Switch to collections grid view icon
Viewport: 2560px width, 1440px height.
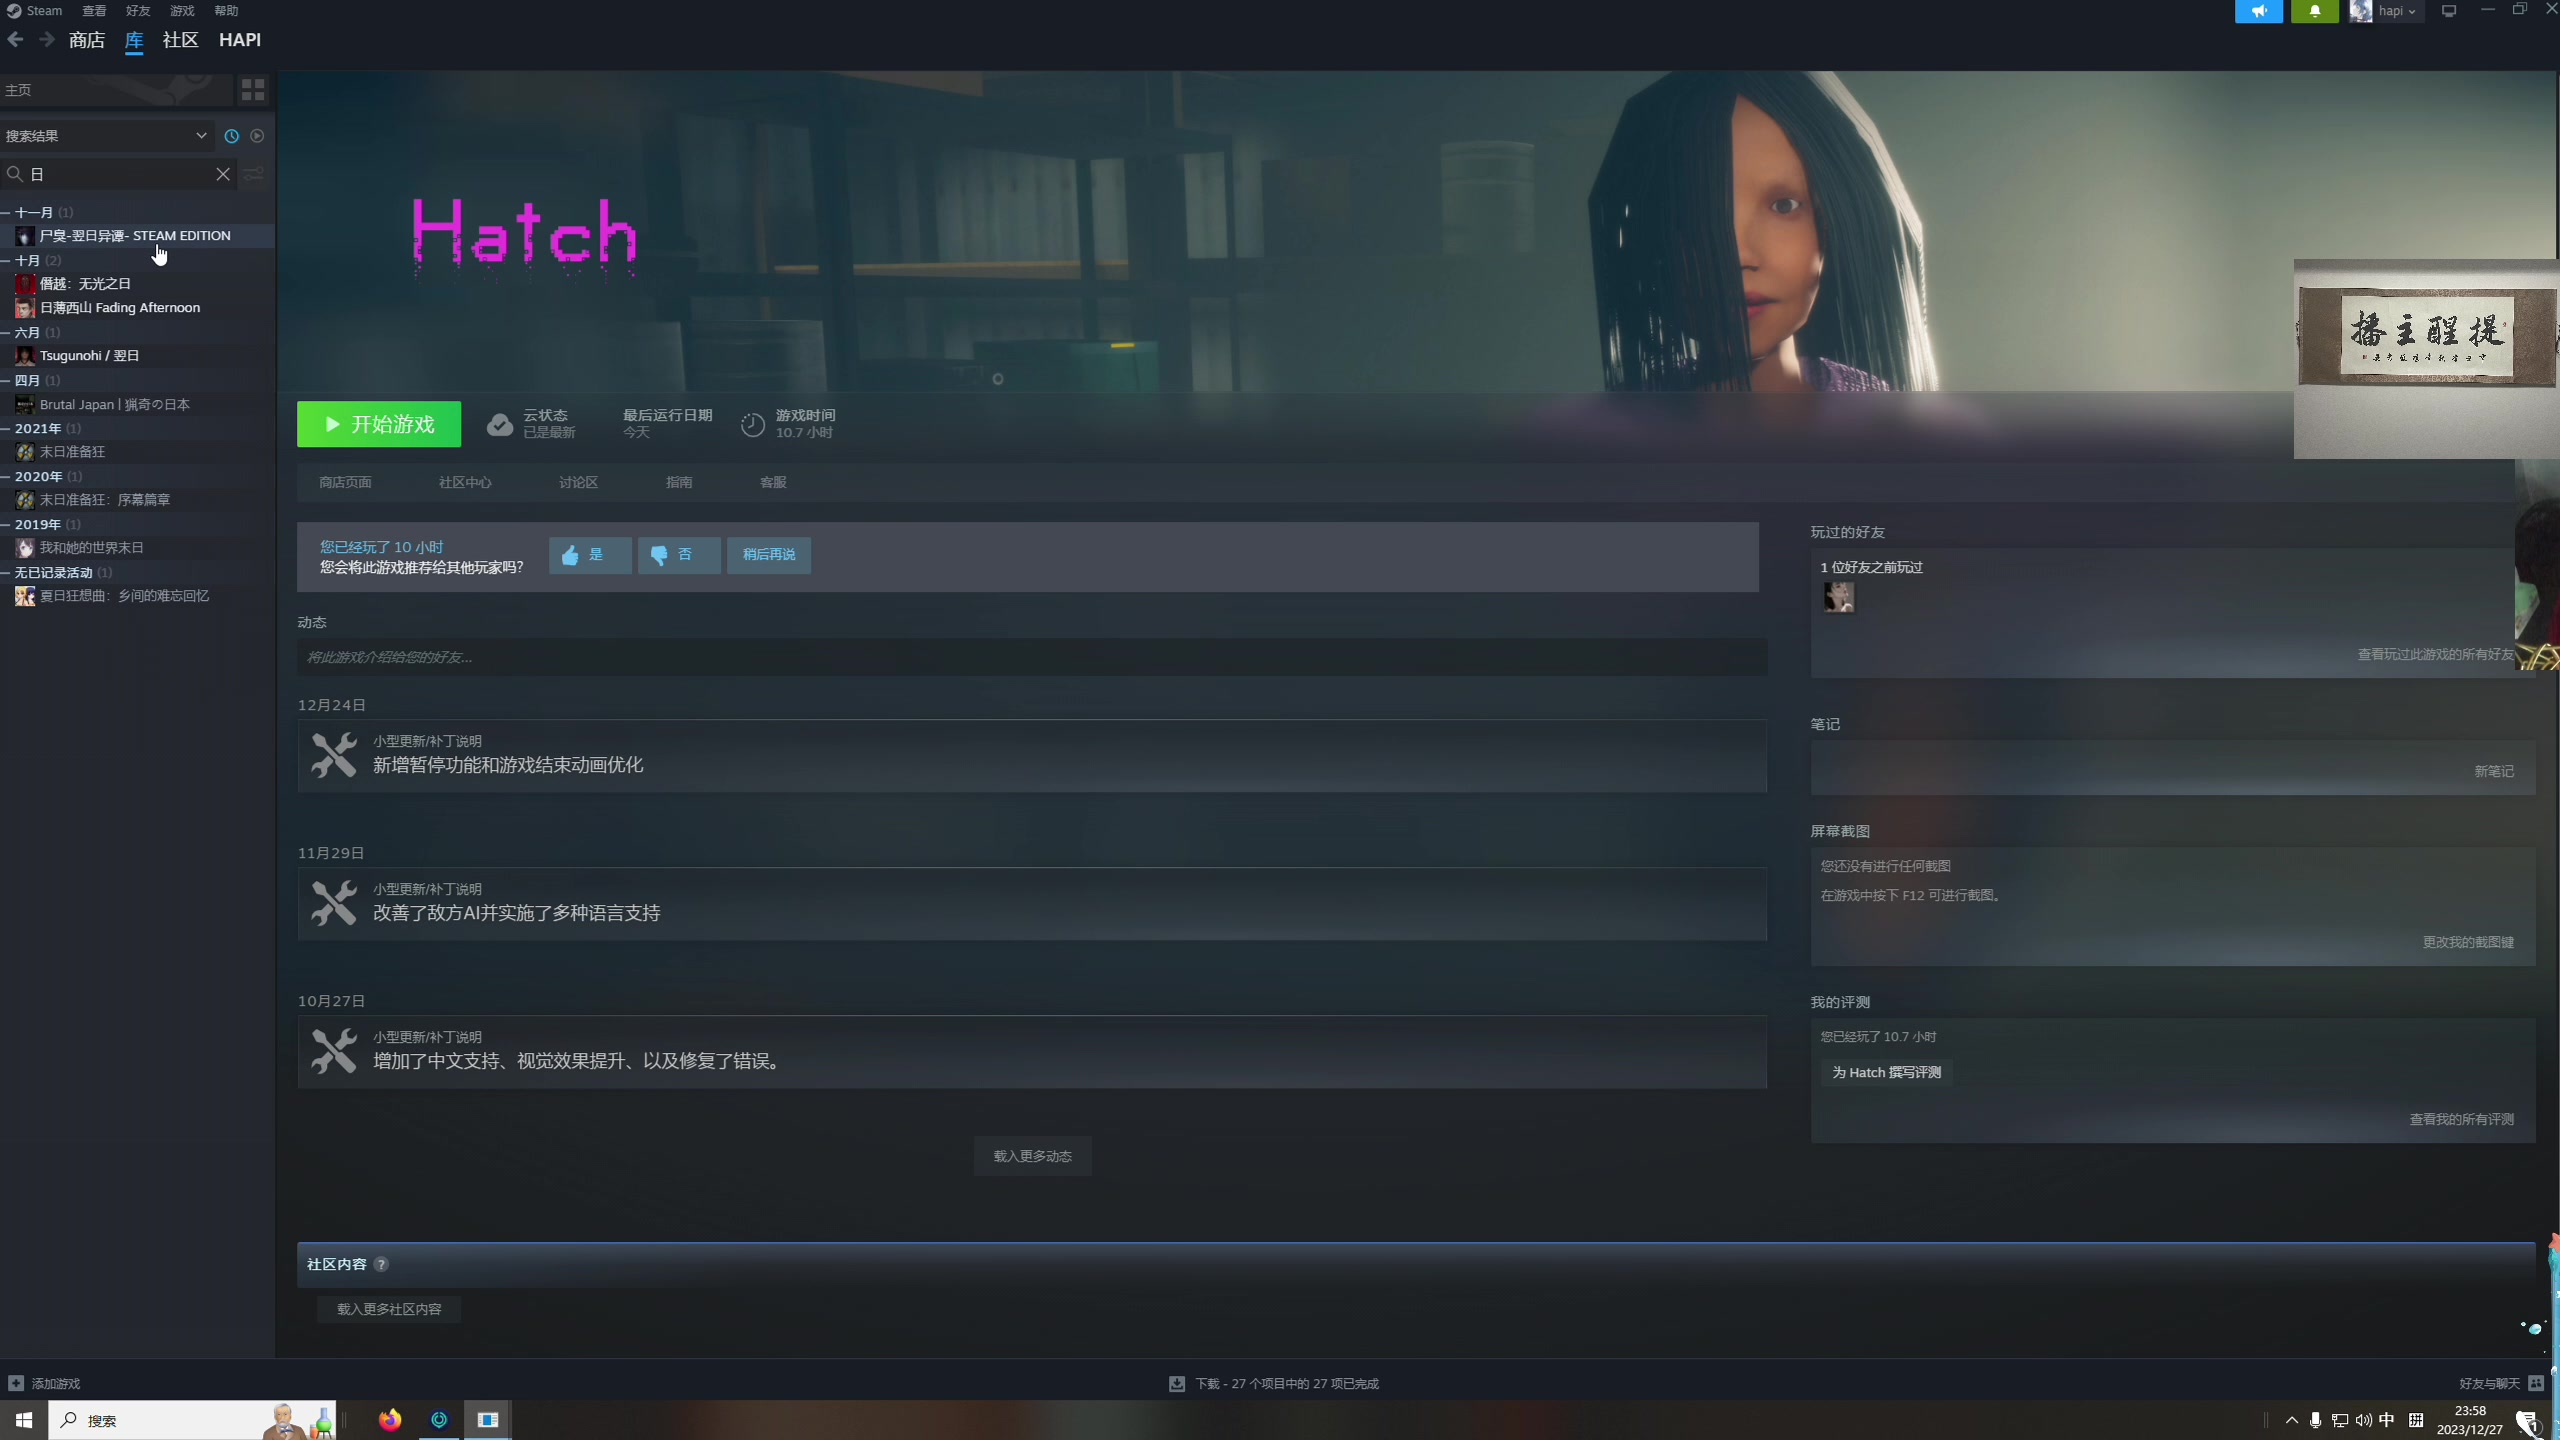[x=253, y=90]
